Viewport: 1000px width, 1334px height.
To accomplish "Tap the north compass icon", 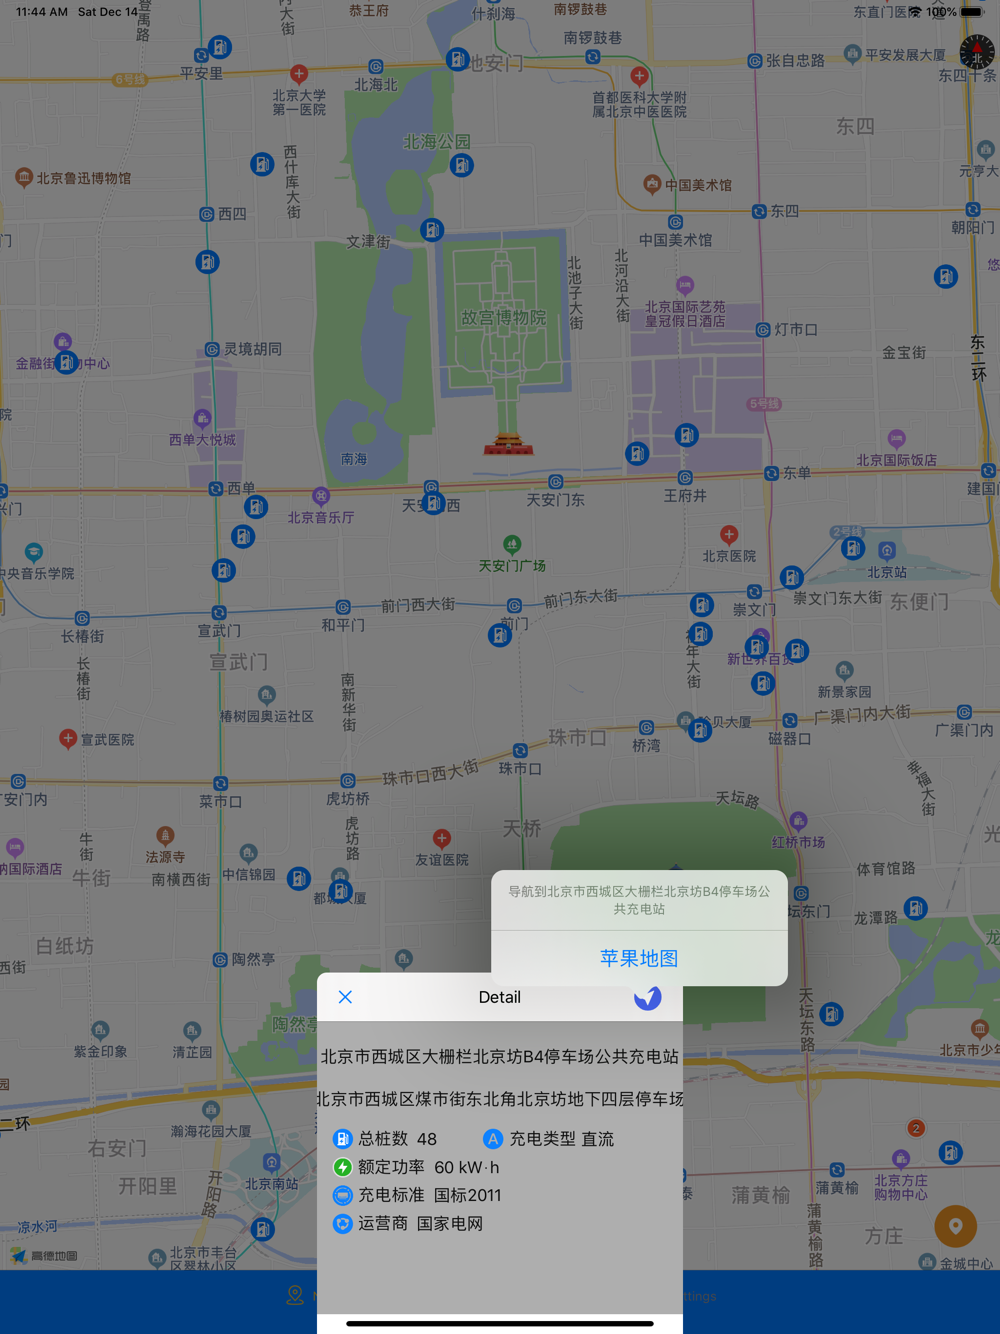I will point(977,52).
